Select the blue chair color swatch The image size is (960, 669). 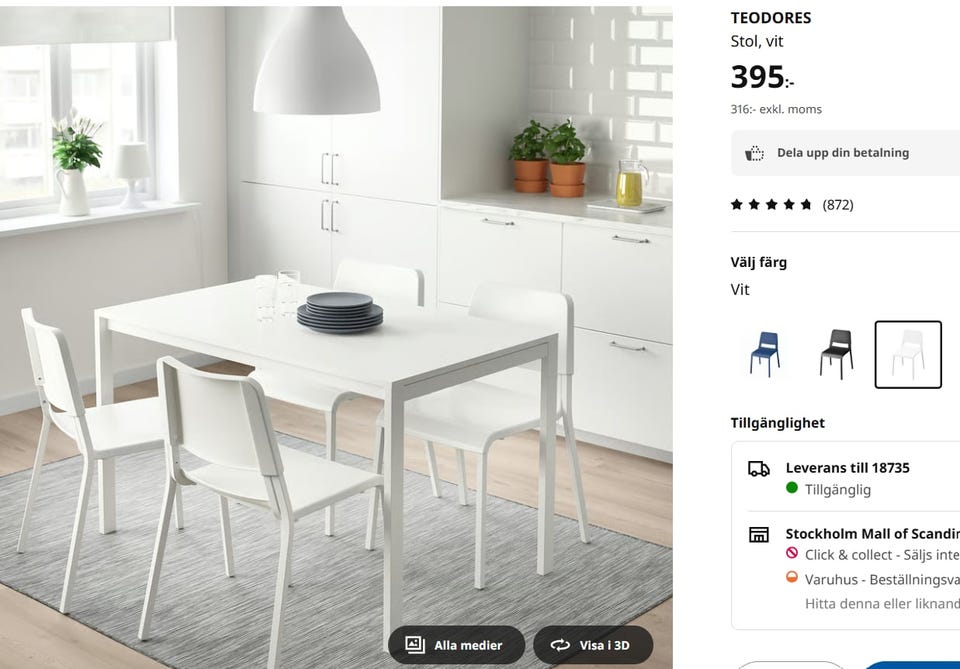(x=765, y=354)
